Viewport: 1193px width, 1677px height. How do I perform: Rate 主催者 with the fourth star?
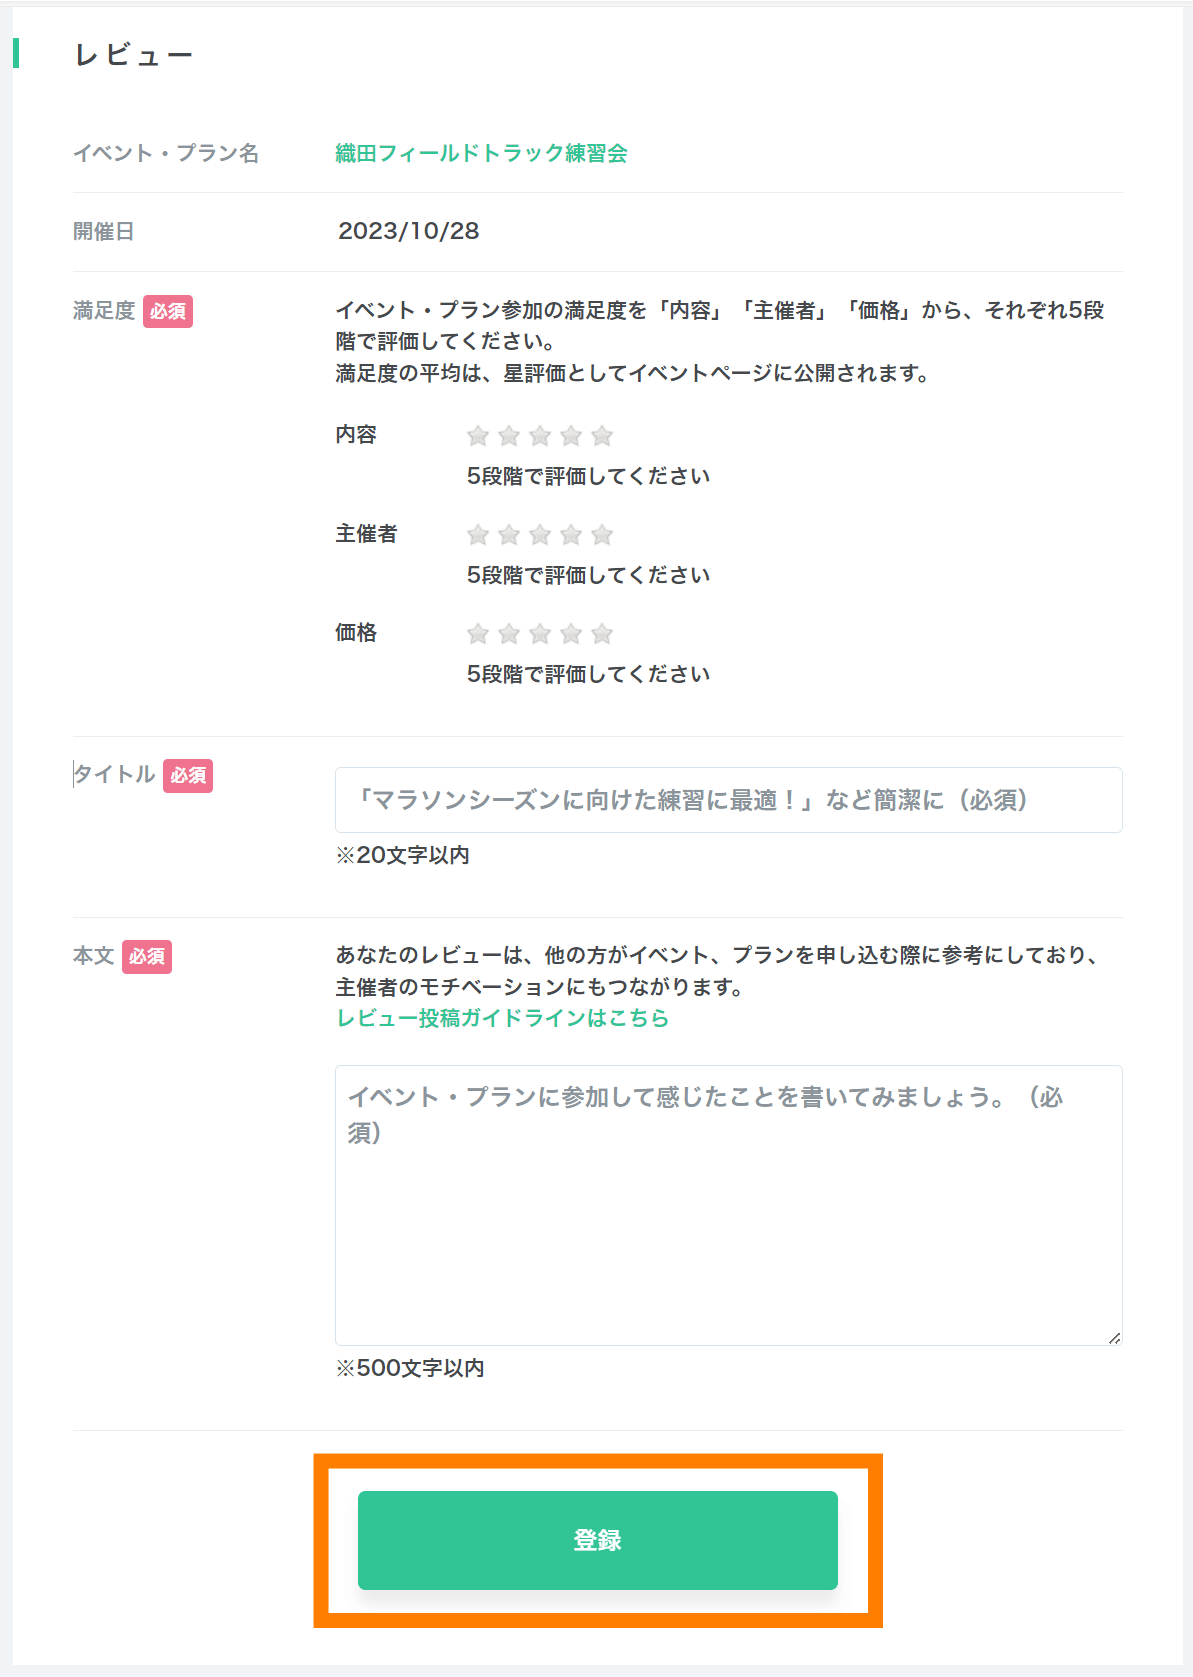point(571,535)
